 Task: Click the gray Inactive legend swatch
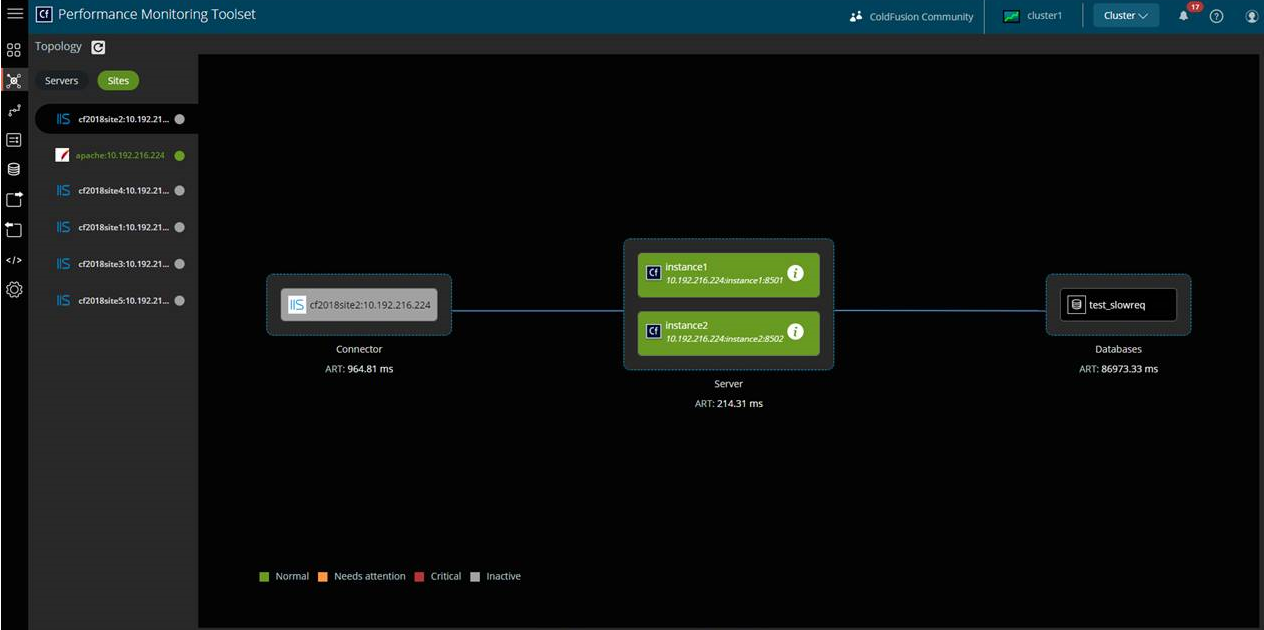[476, 577]
